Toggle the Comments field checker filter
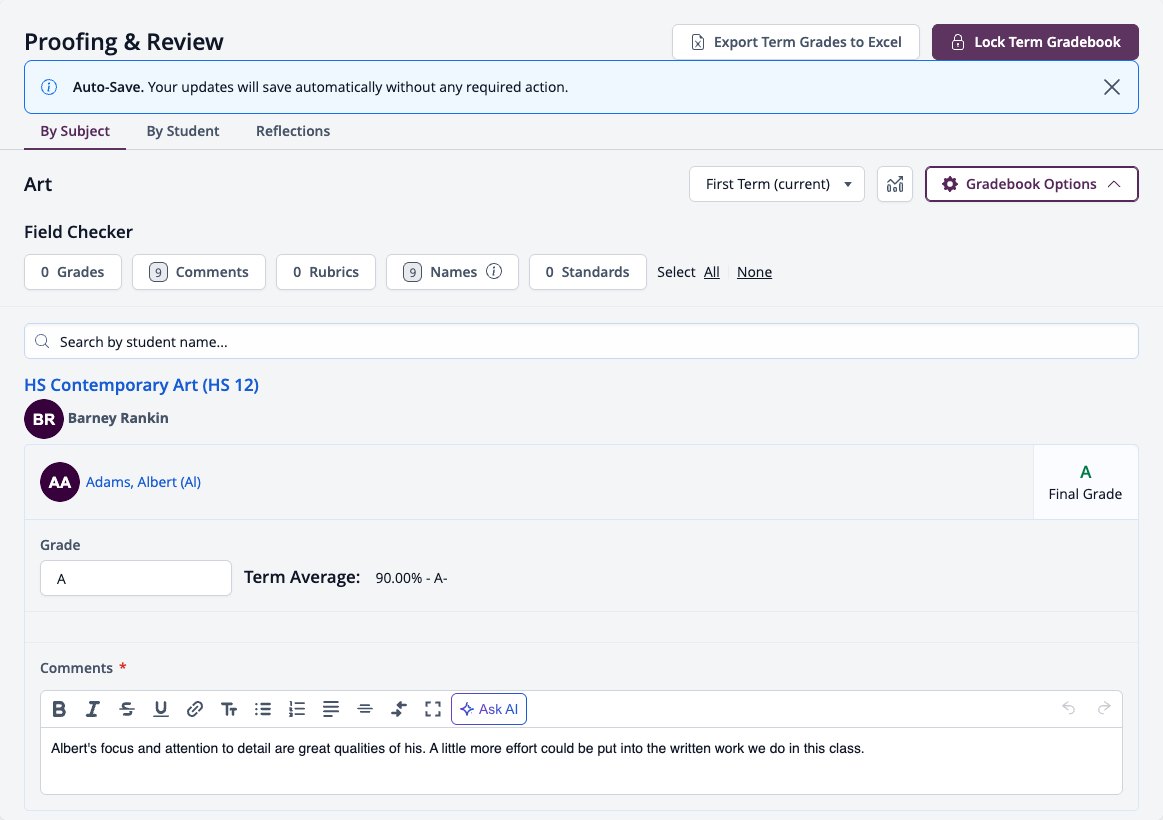1163x820 pixels. [x=199, y=272]
